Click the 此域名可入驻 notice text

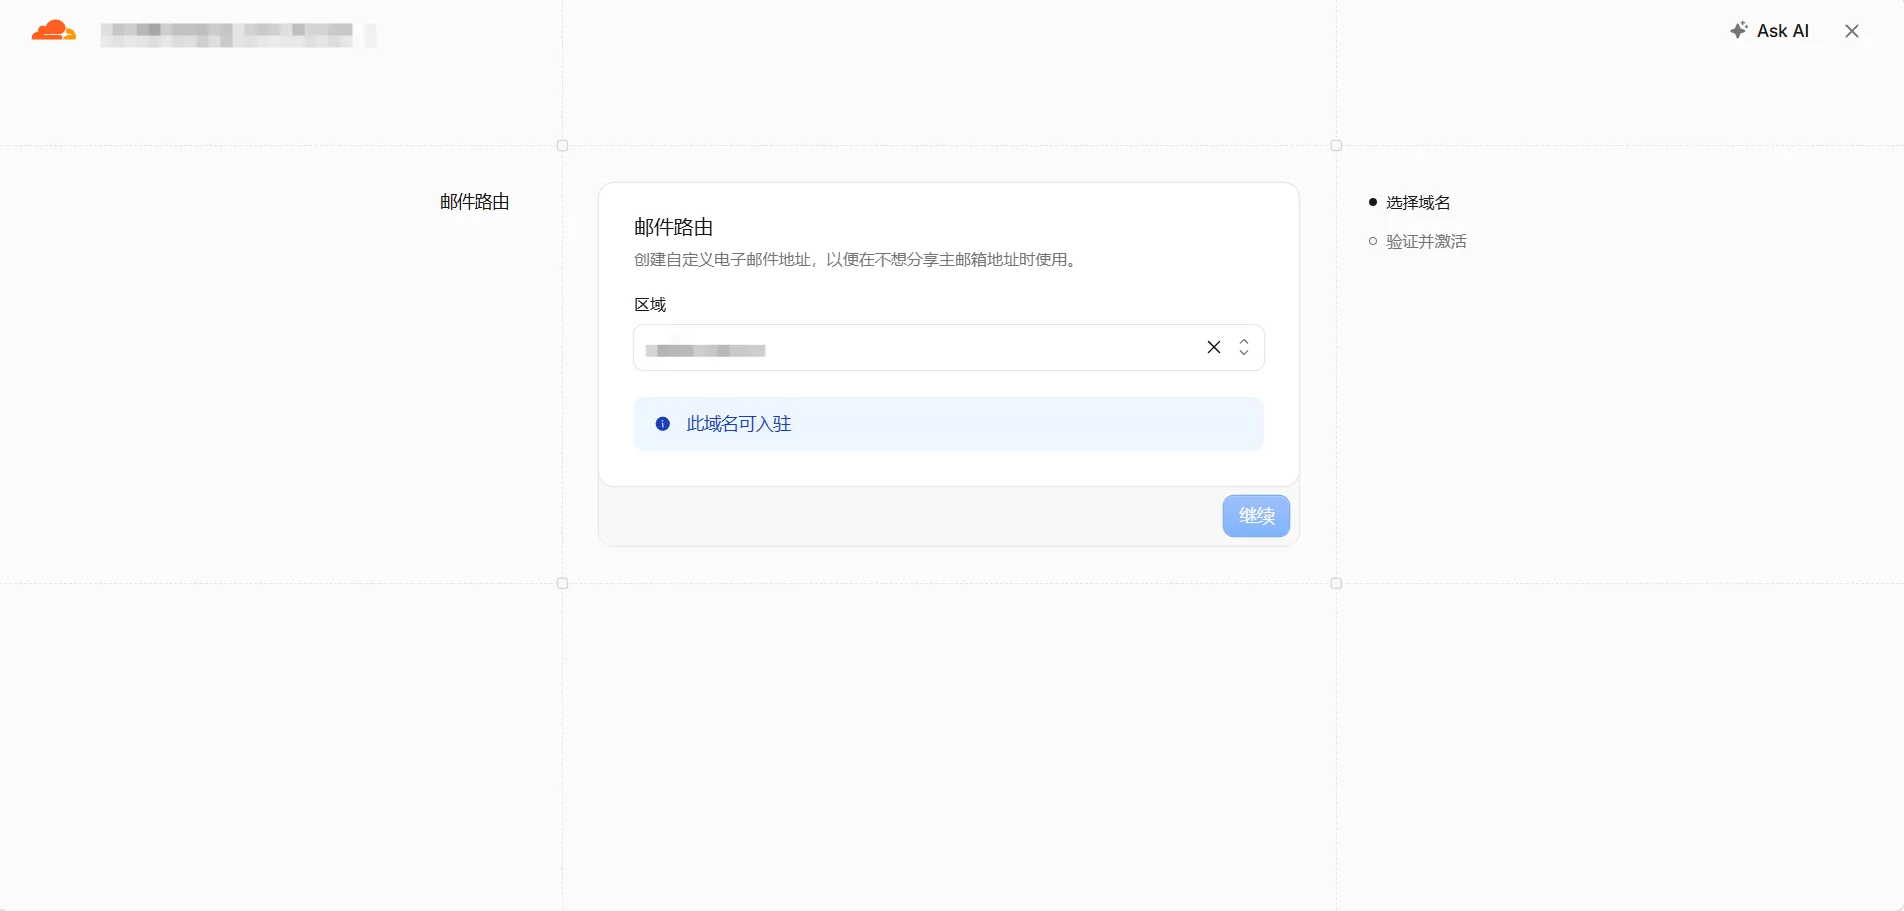pos(739,424)
